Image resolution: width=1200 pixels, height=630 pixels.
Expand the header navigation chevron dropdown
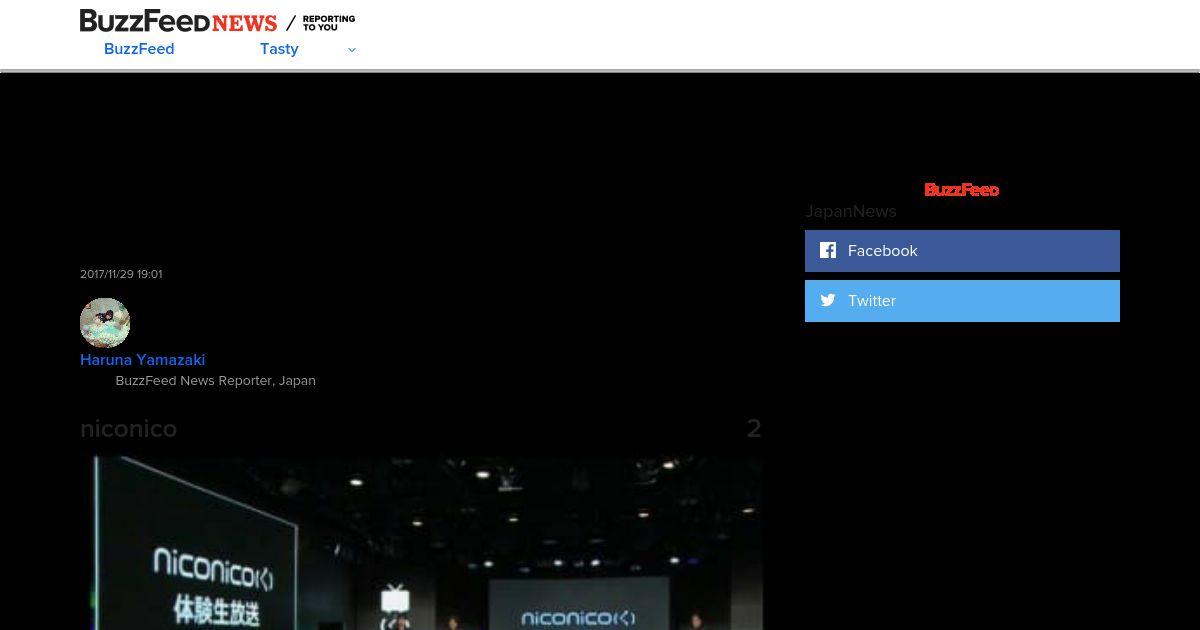pos(351,50)
